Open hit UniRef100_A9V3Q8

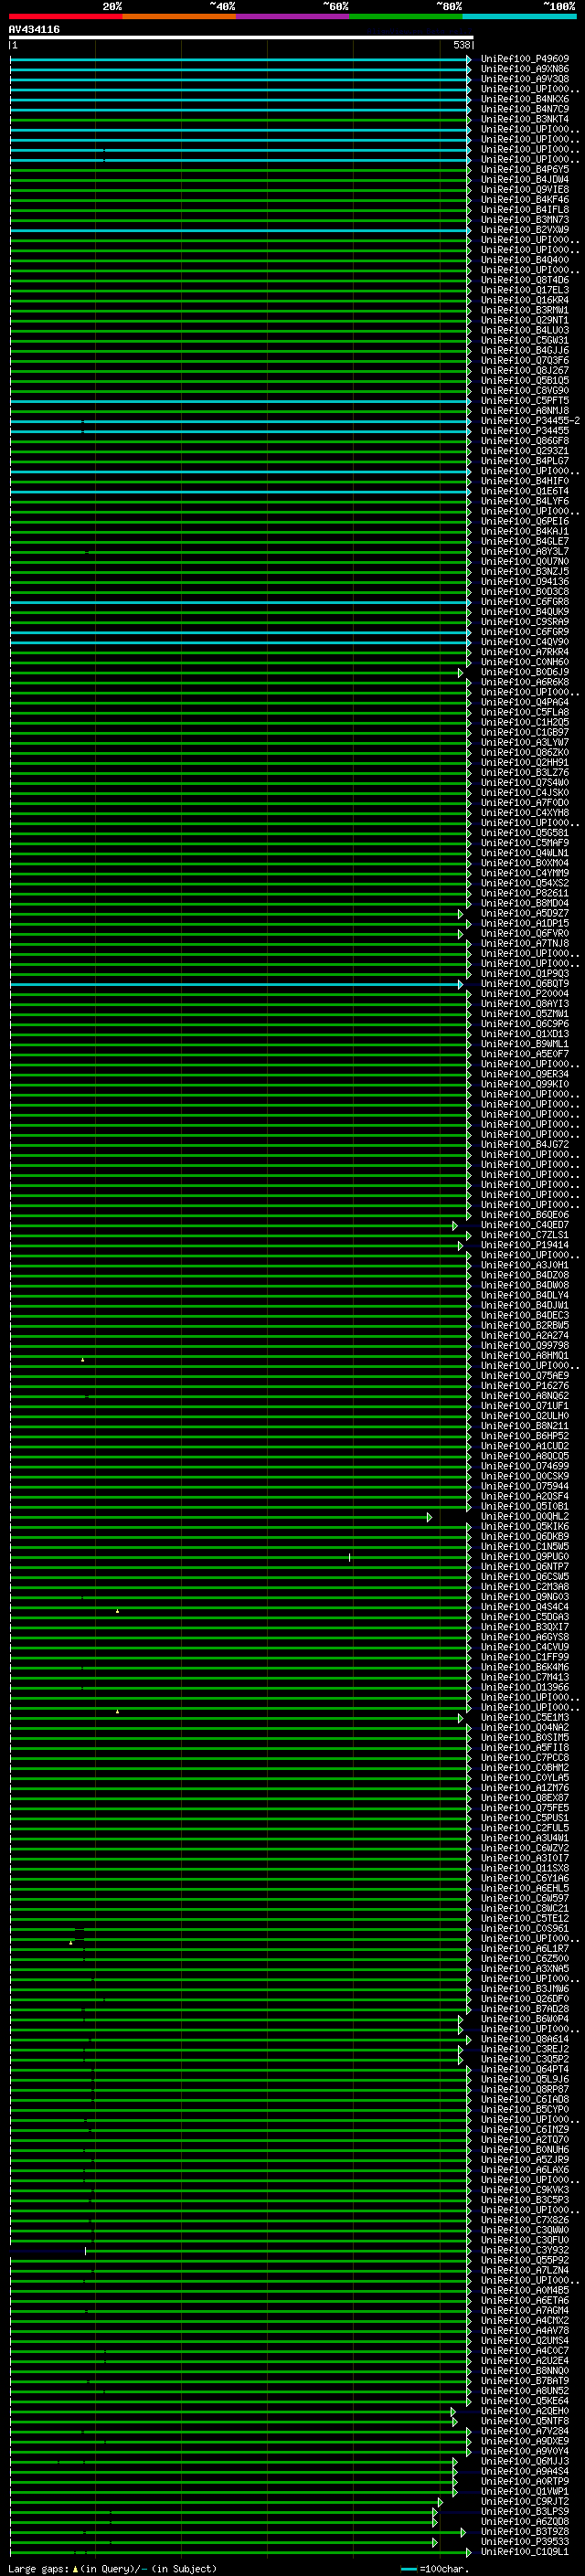click(524, 79)
